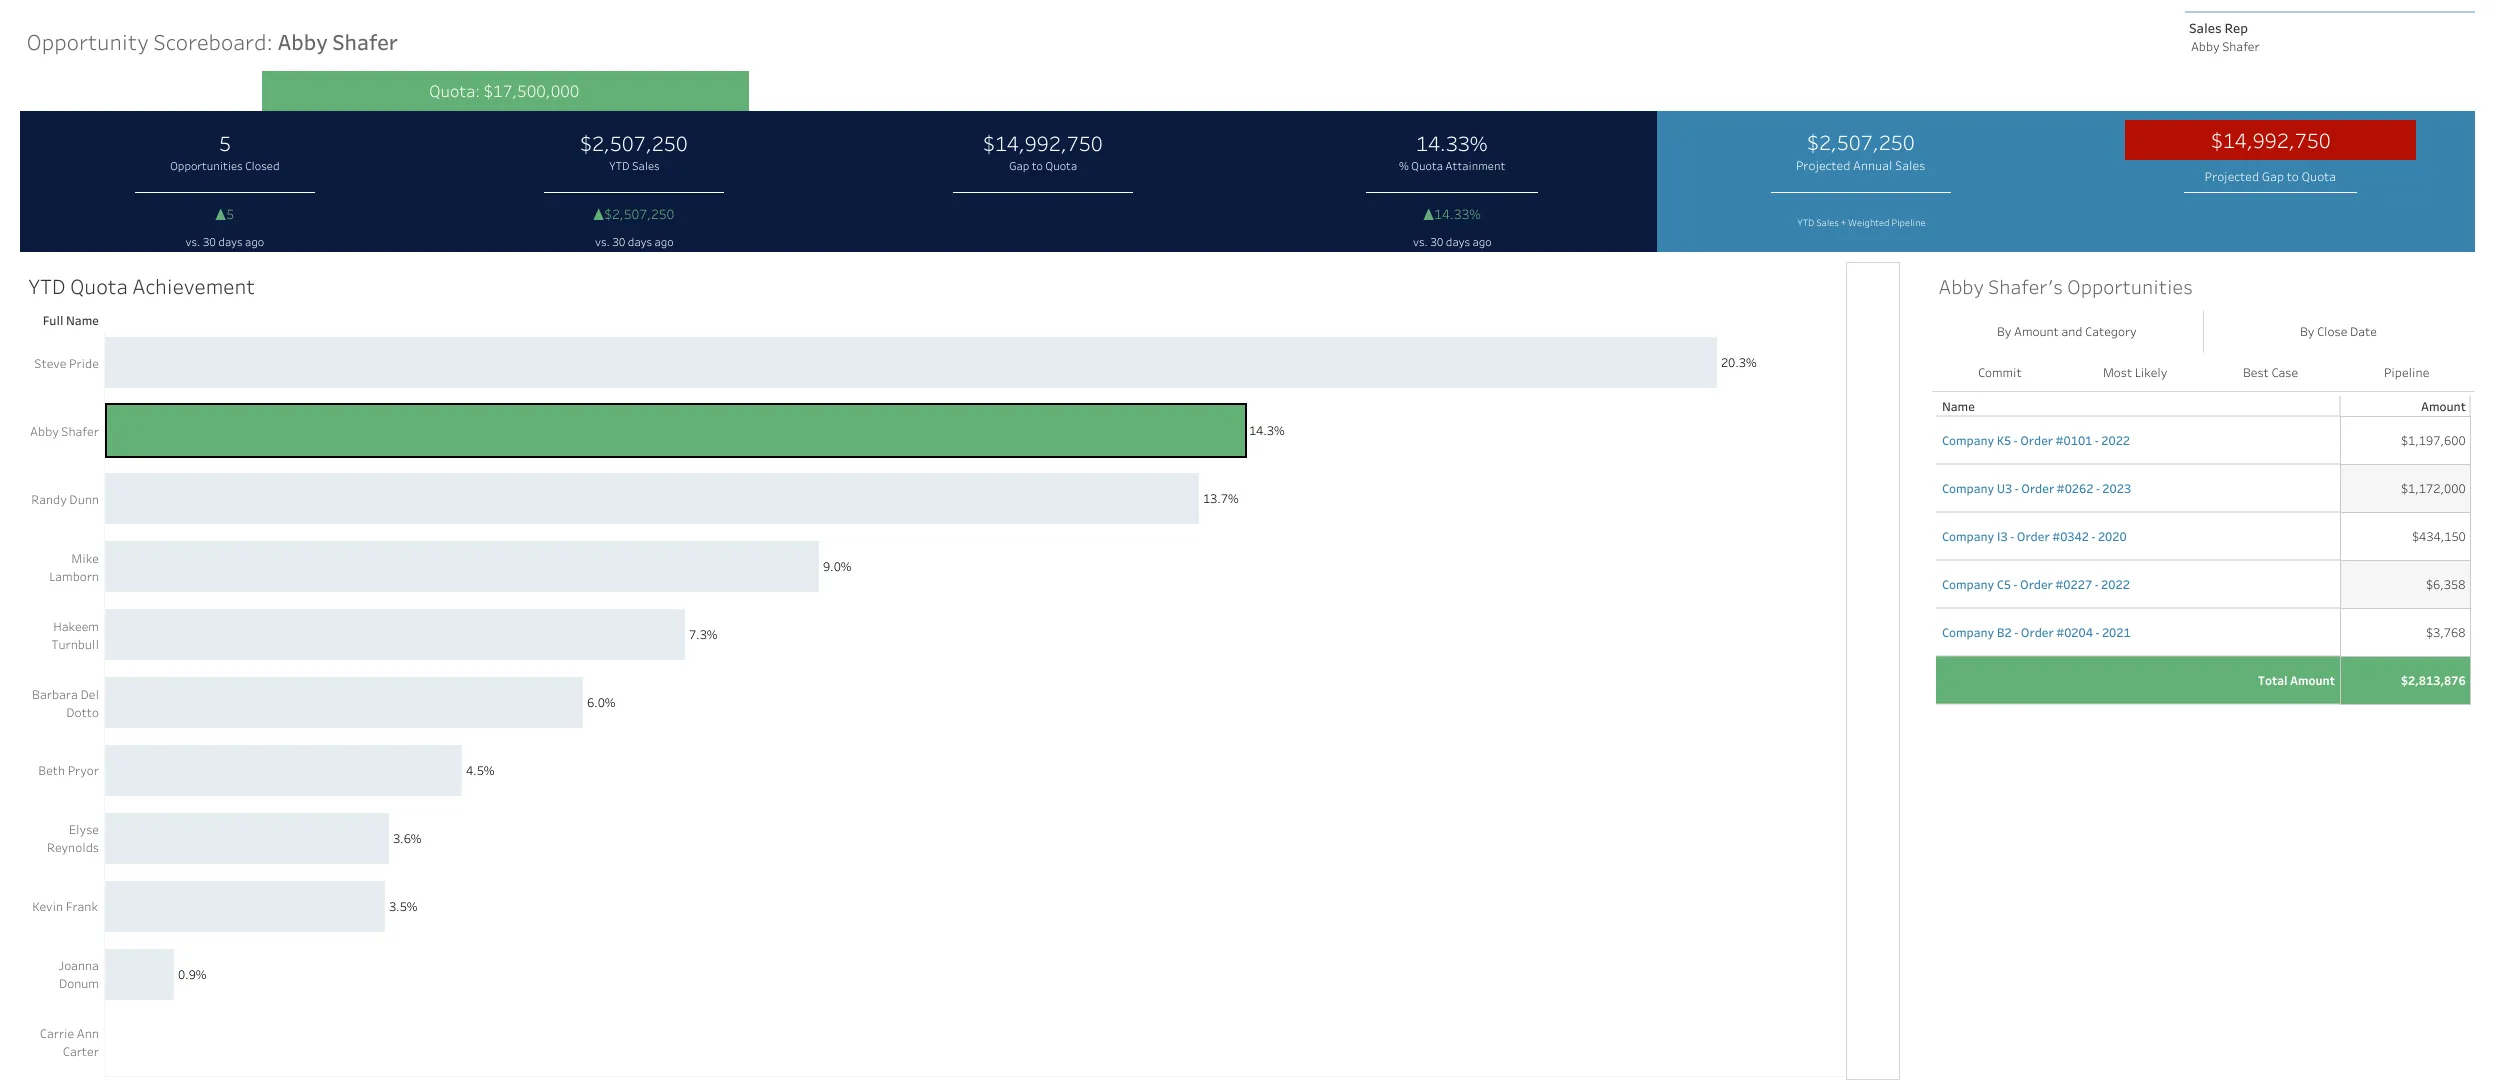The height and width of the screenshot is (1090, 2494).
Task: Open Company U3 - Order #0262 - 2023
Action: coord(2036,489)
